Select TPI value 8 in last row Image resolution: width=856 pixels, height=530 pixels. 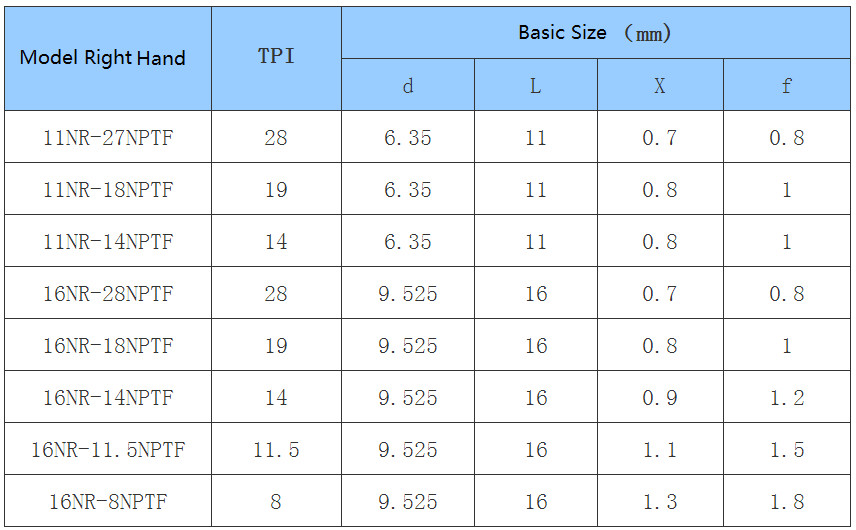276,501
